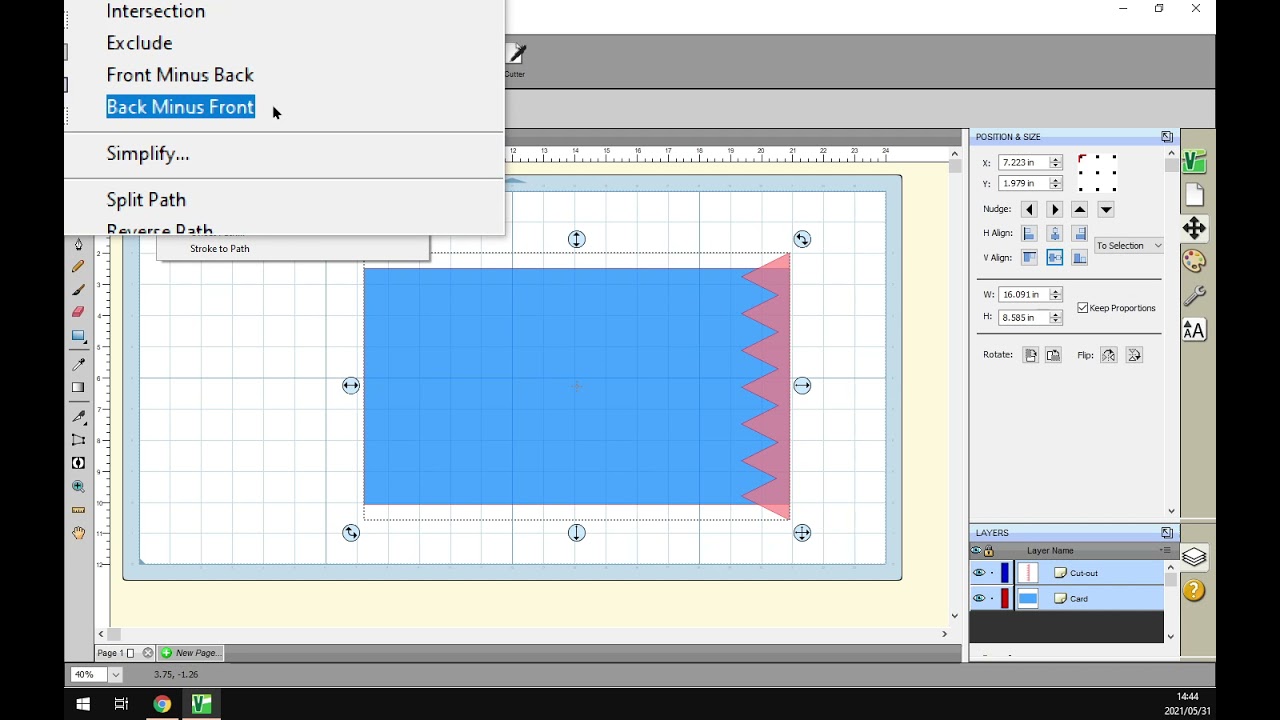The width and height of the screenshot is (1280, 720).
Task: Open the Layers stack side panel
Action: tap(1194, 557)
